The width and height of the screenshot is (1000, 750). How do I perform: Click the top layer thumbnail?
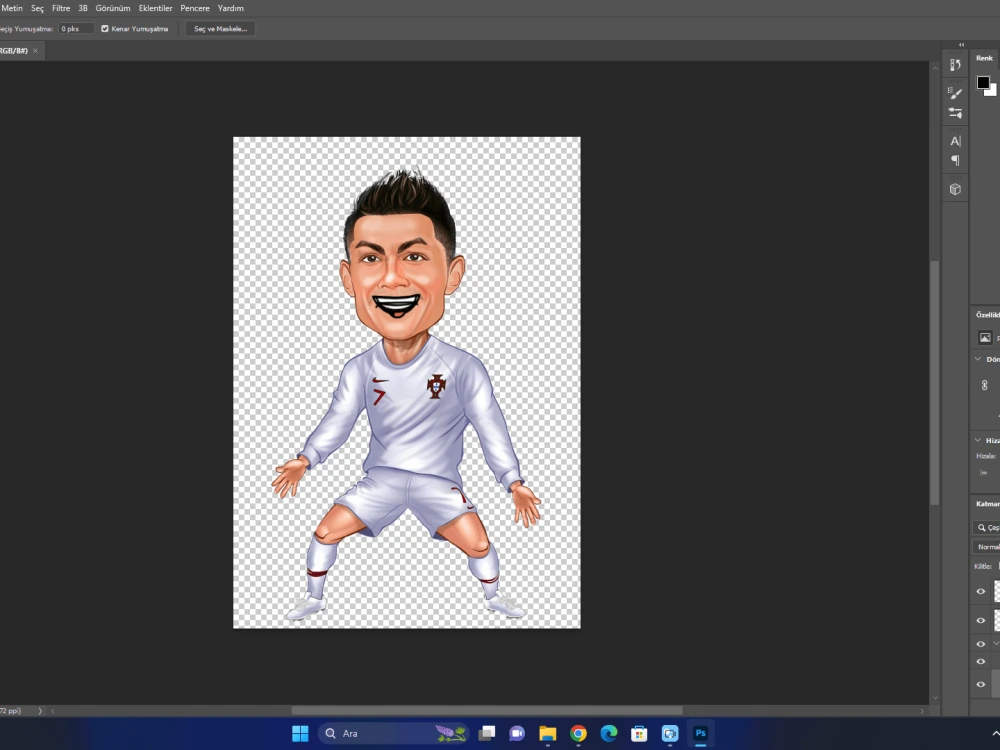click(x=997, y=591)
